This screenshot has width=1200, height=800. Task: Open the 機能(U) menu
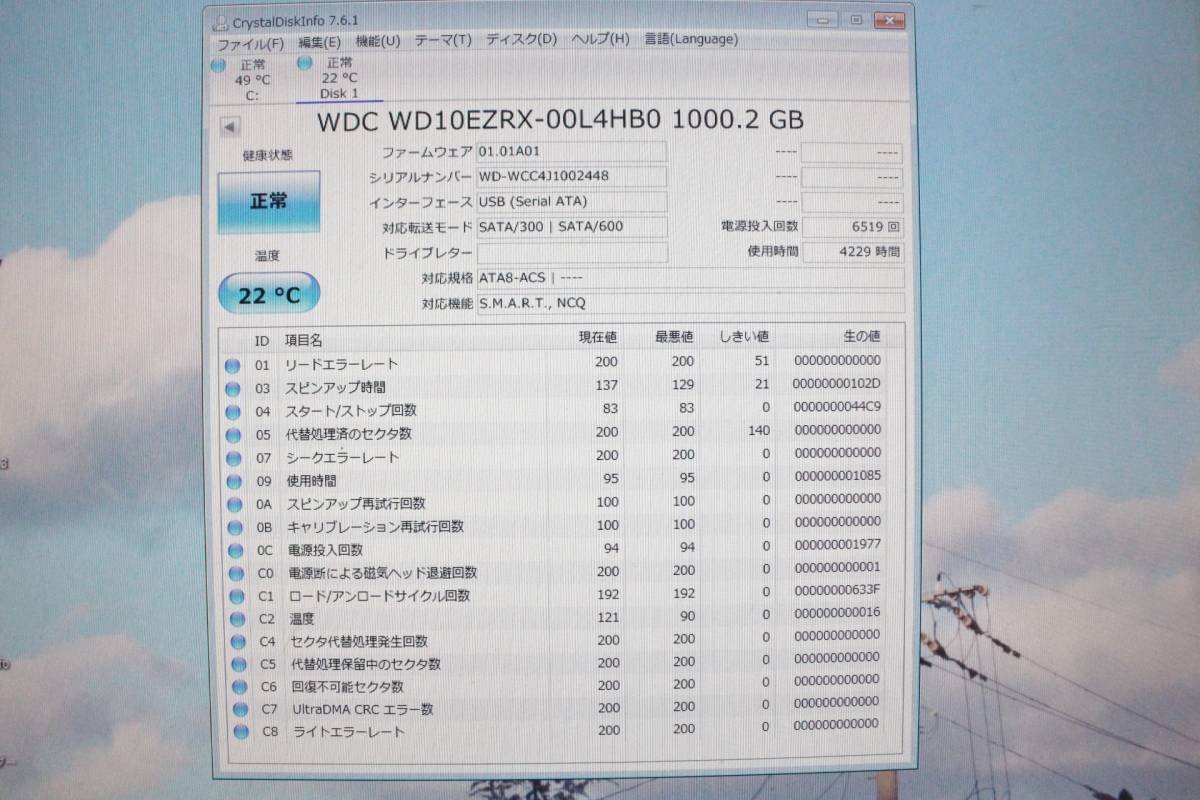377,41
